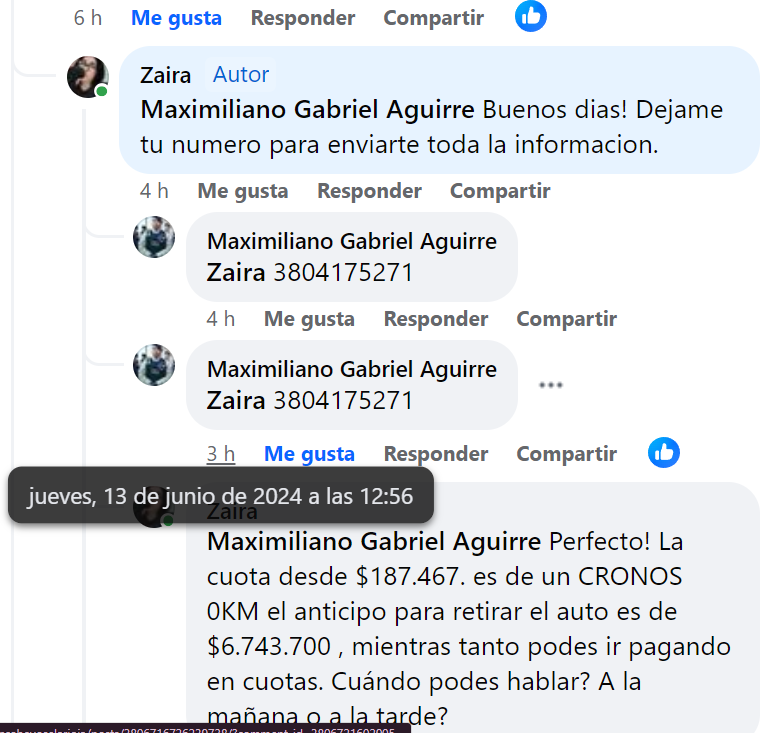Open the 3 h timestamp link

[x=221, y=454]
